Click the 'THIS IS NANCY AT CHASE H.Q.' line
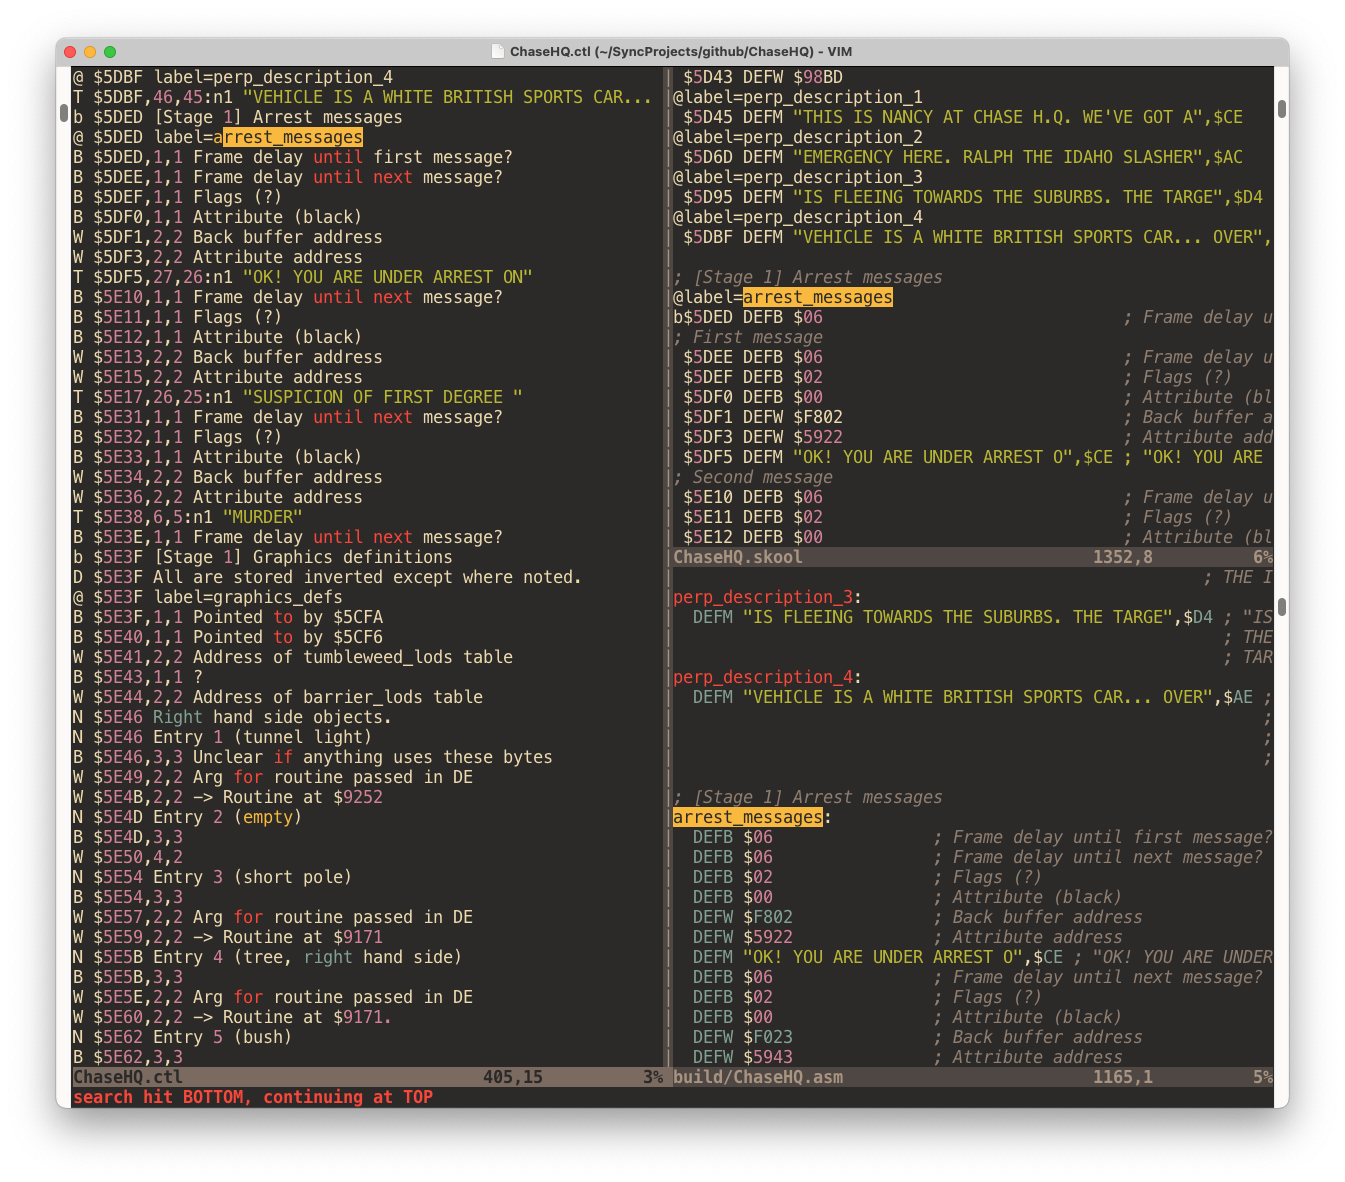Viewport: 1345px width, 1182px height. (x=963, y=117)
